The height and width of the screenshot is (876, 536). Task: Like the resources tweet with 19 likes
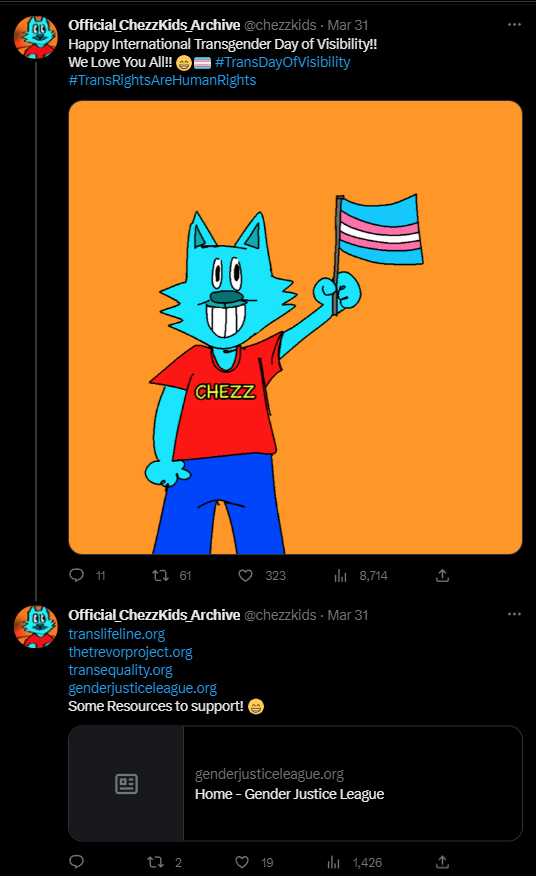click(x=242, y=862)
